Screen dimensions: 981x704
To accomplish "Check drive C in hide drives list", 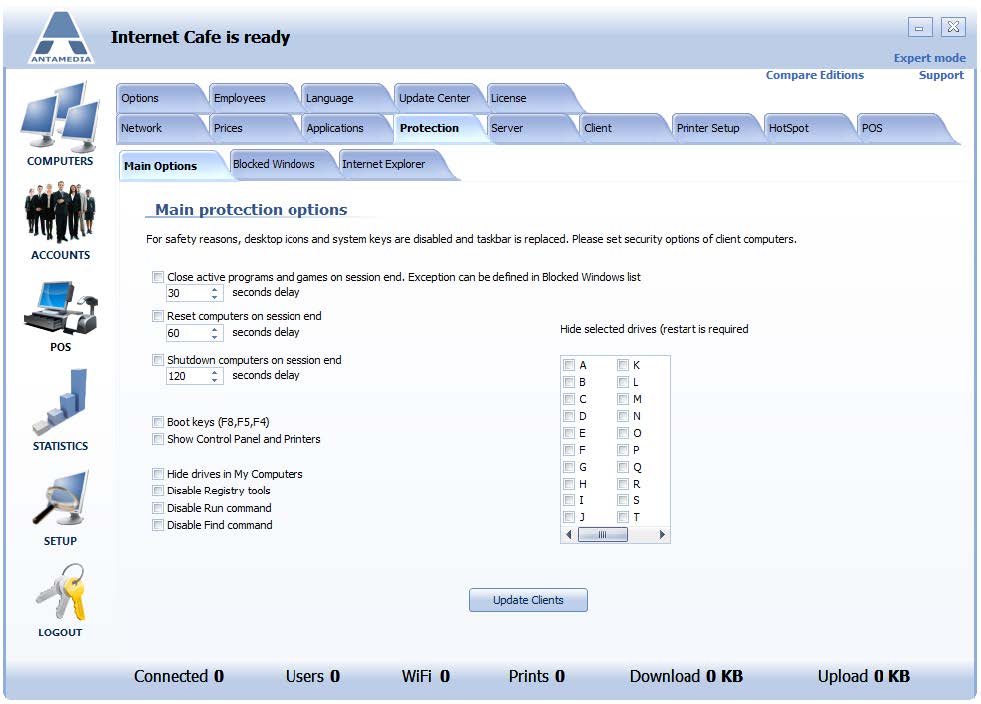I will tap(569, 399).
